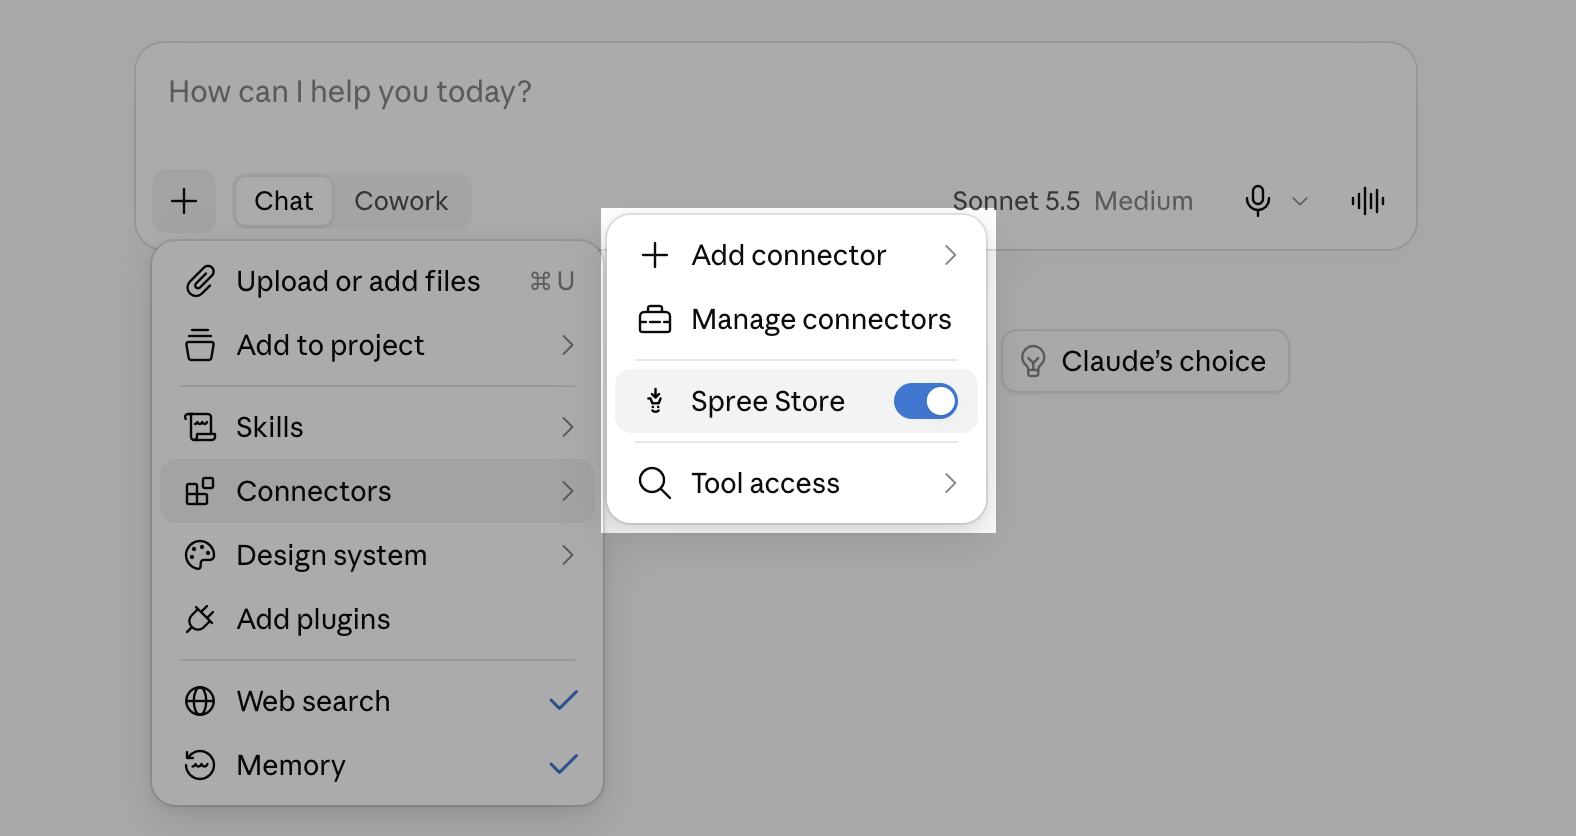Uncheck the Web search checkmark
Image resolution: width=1576 pixels, height=836 pixels.
click(564, 700)
